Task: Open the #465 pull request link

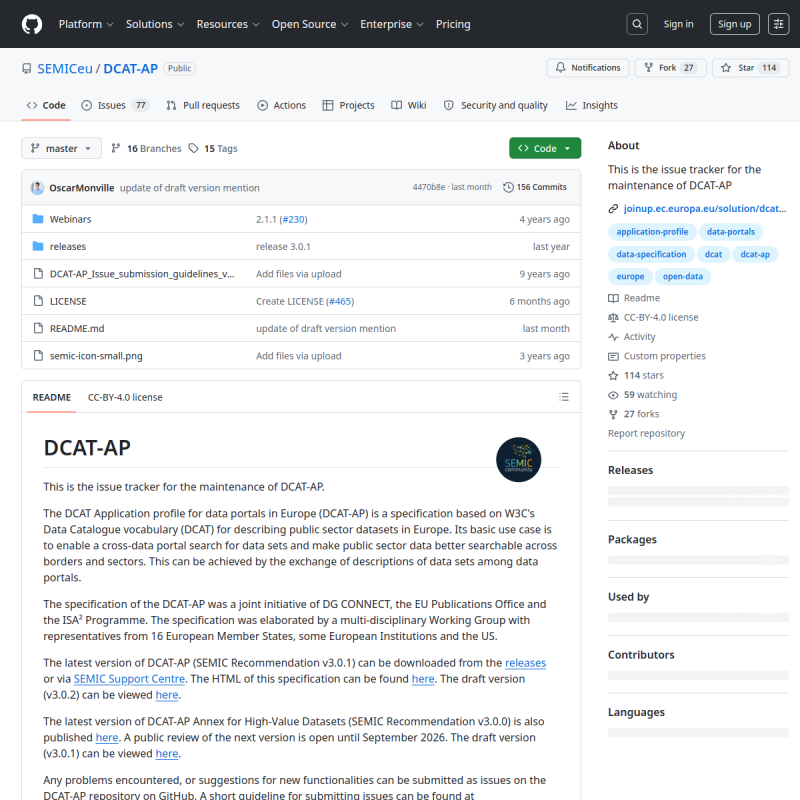Action: point(340,301)
